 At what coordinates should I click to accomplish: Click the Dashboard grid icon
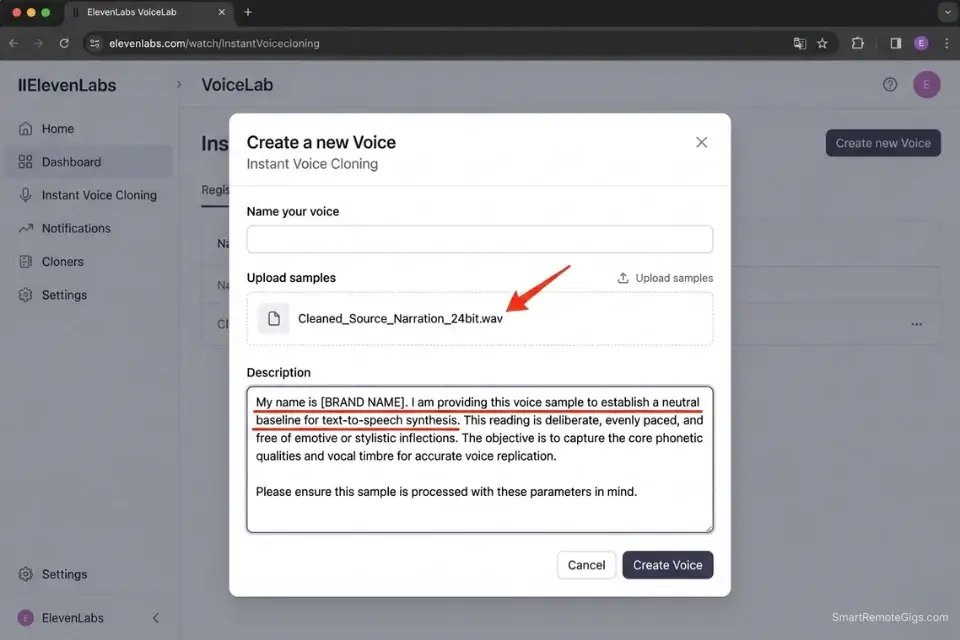click(25, 162)
